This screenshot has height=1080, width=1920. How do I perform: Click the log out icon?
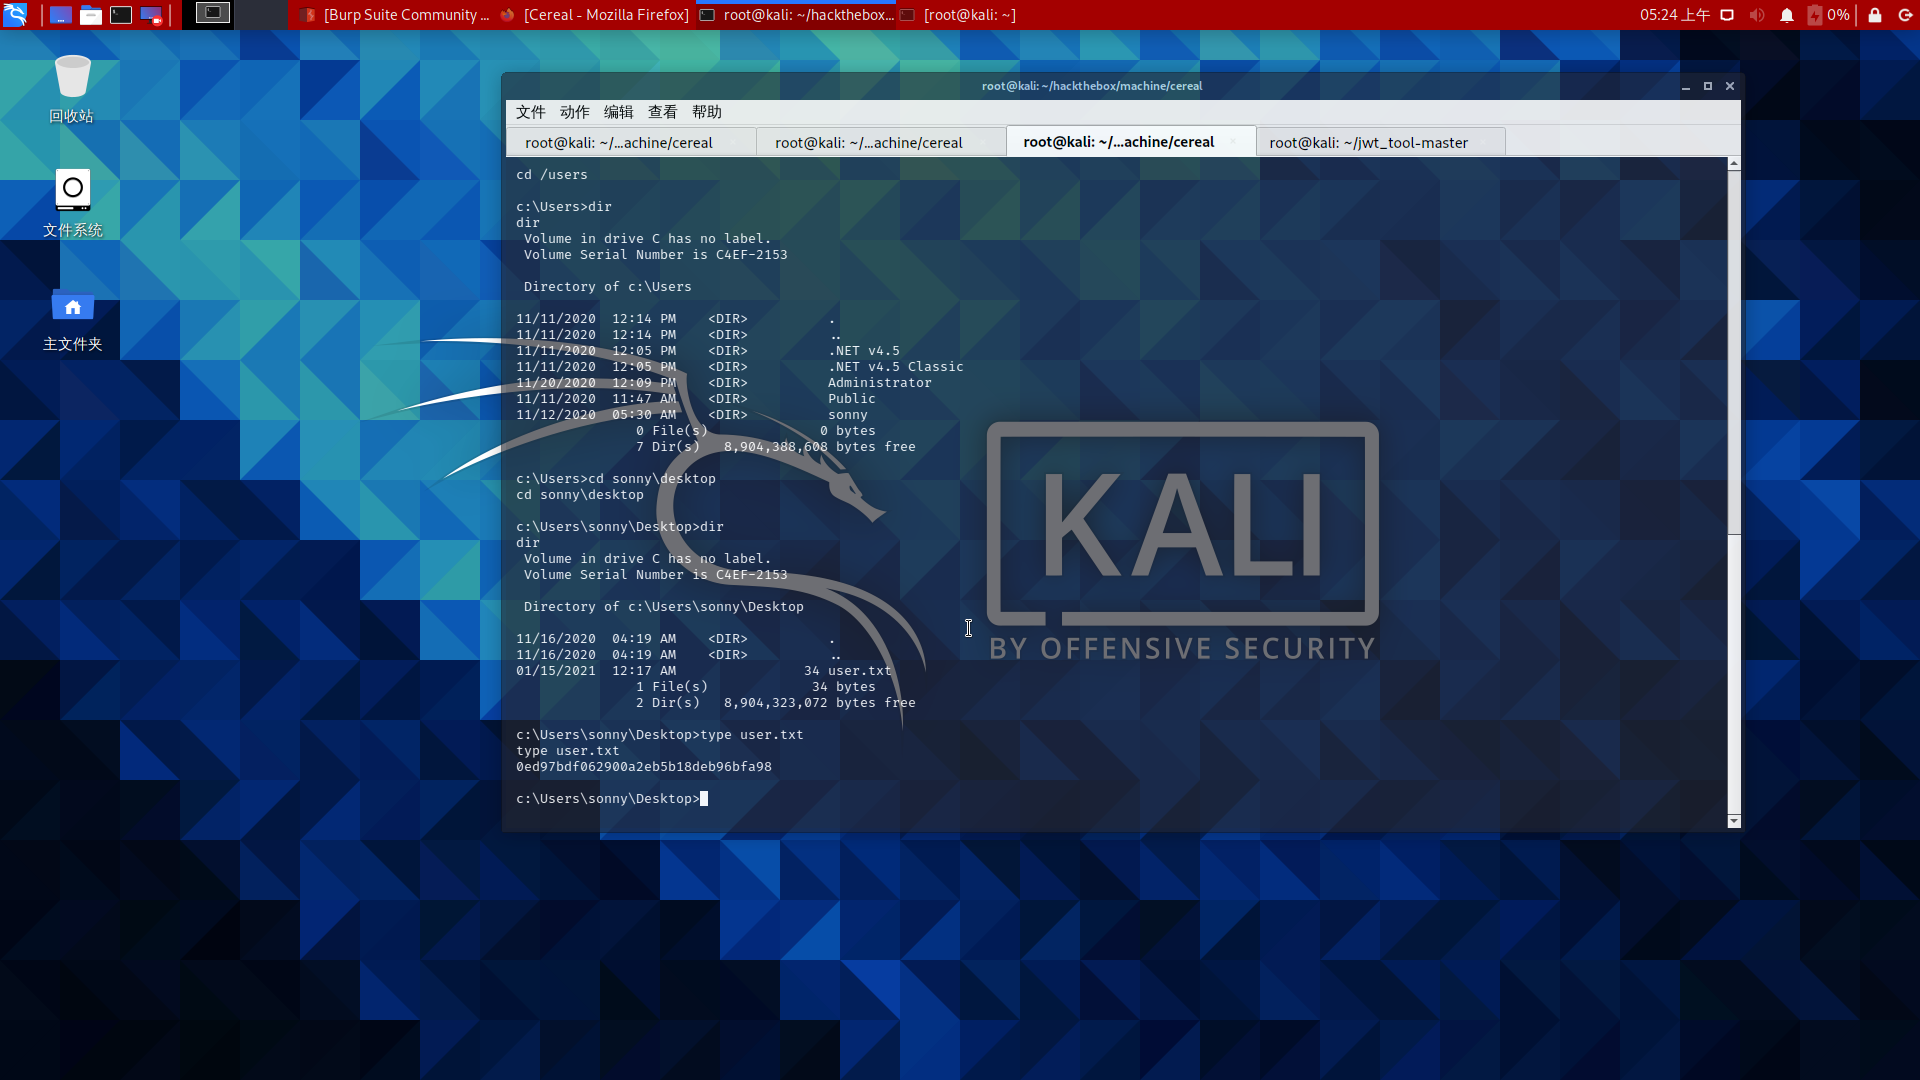point(1905,15)
